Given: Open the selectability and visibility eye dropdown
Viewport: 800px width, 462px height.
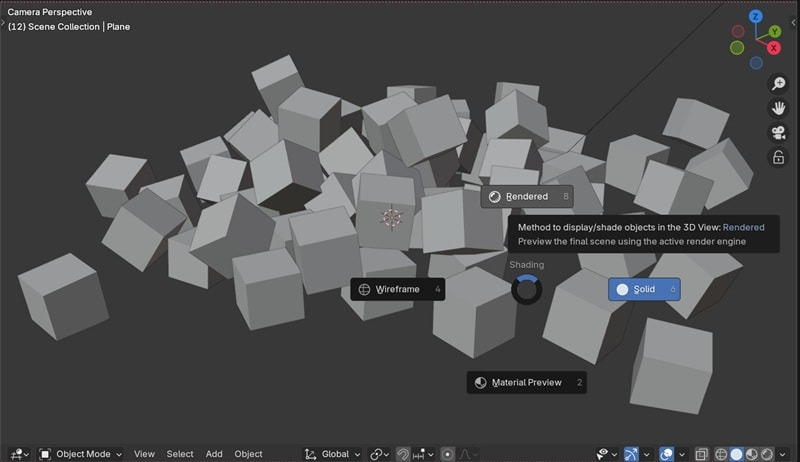Looking at the screenshot, I should click(x=607, y=454).
